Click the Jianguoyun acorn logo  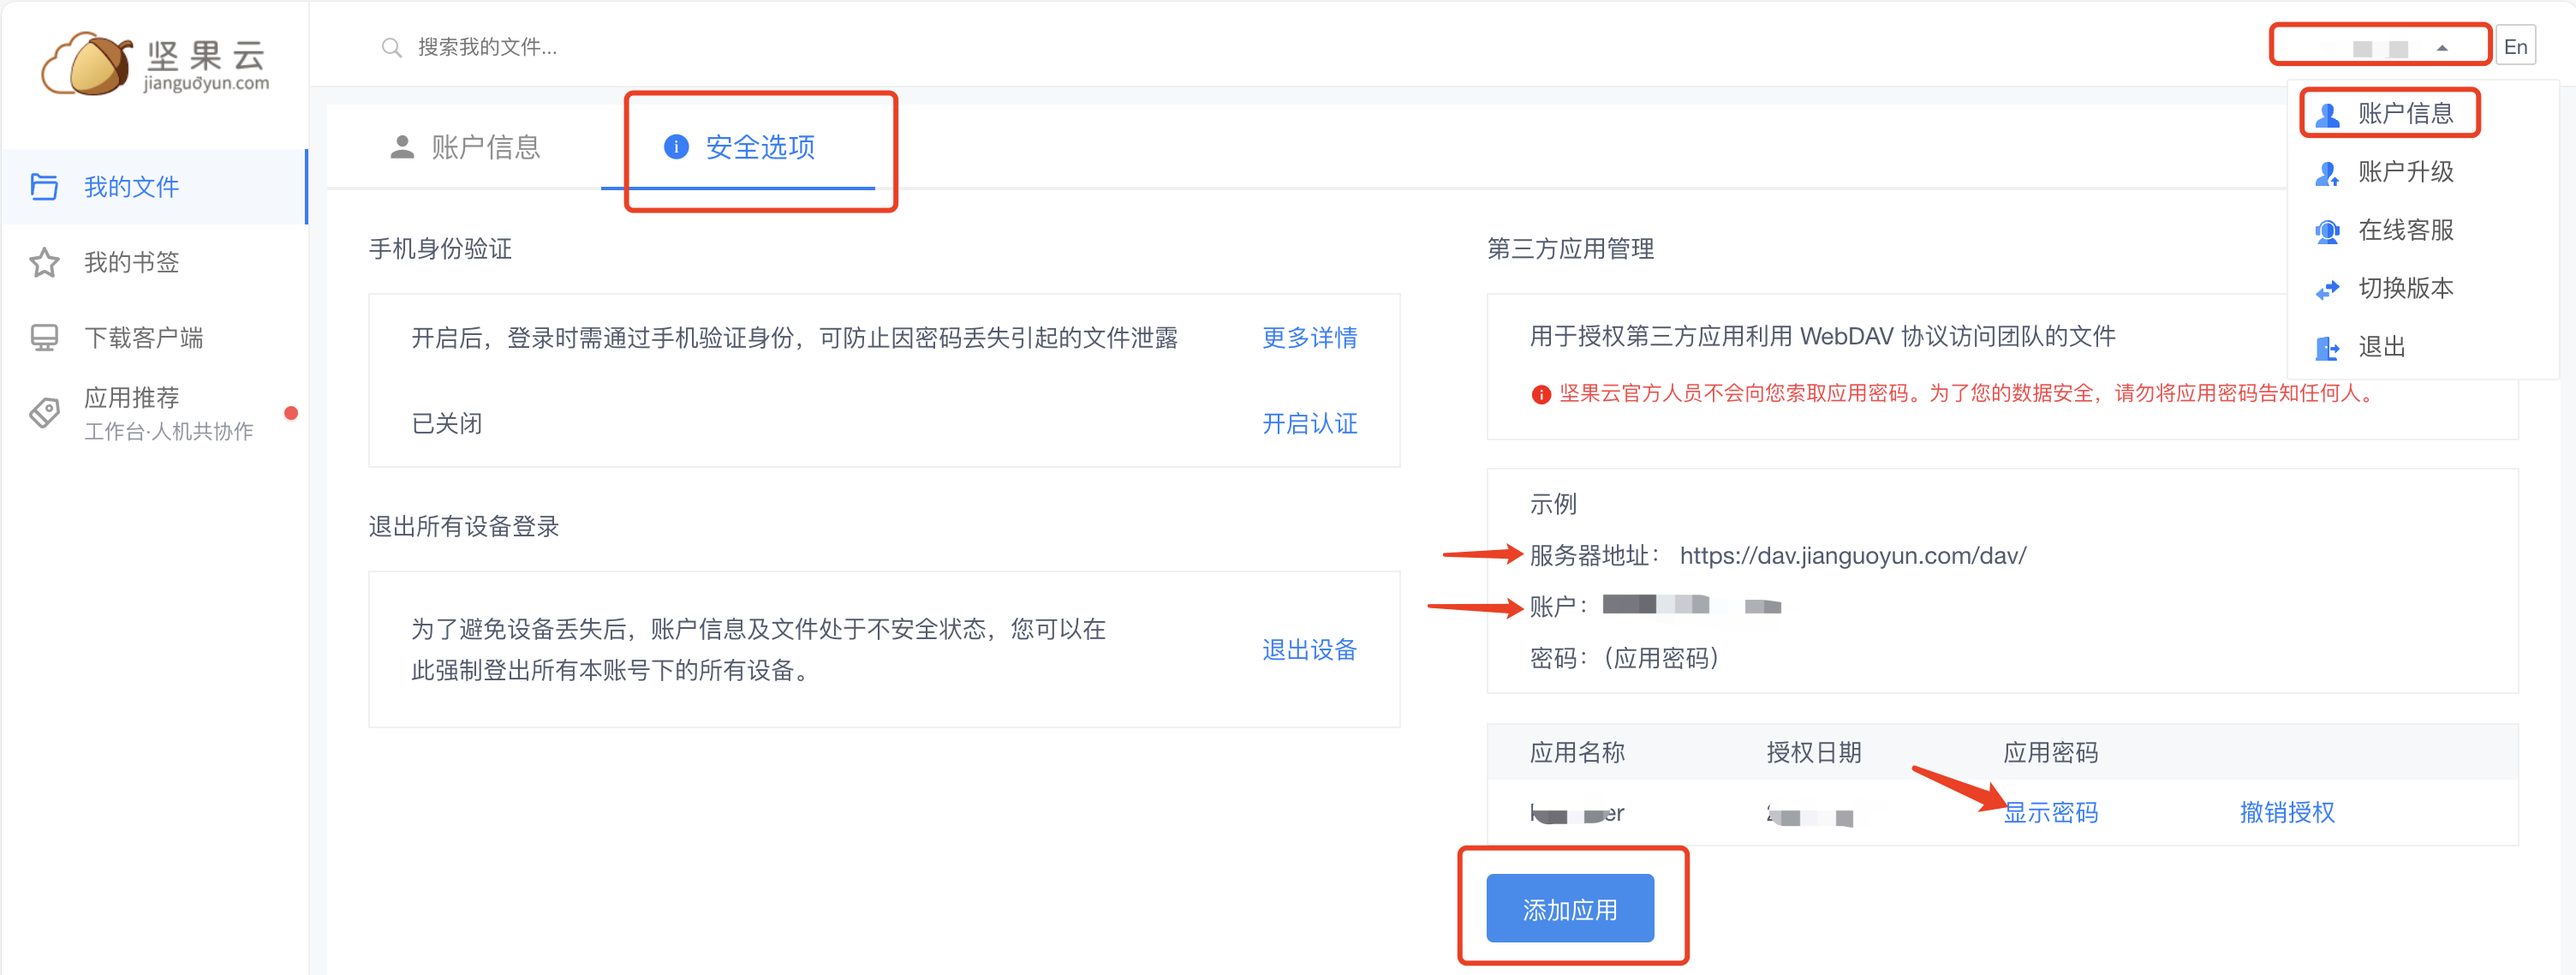click(88, 63)
